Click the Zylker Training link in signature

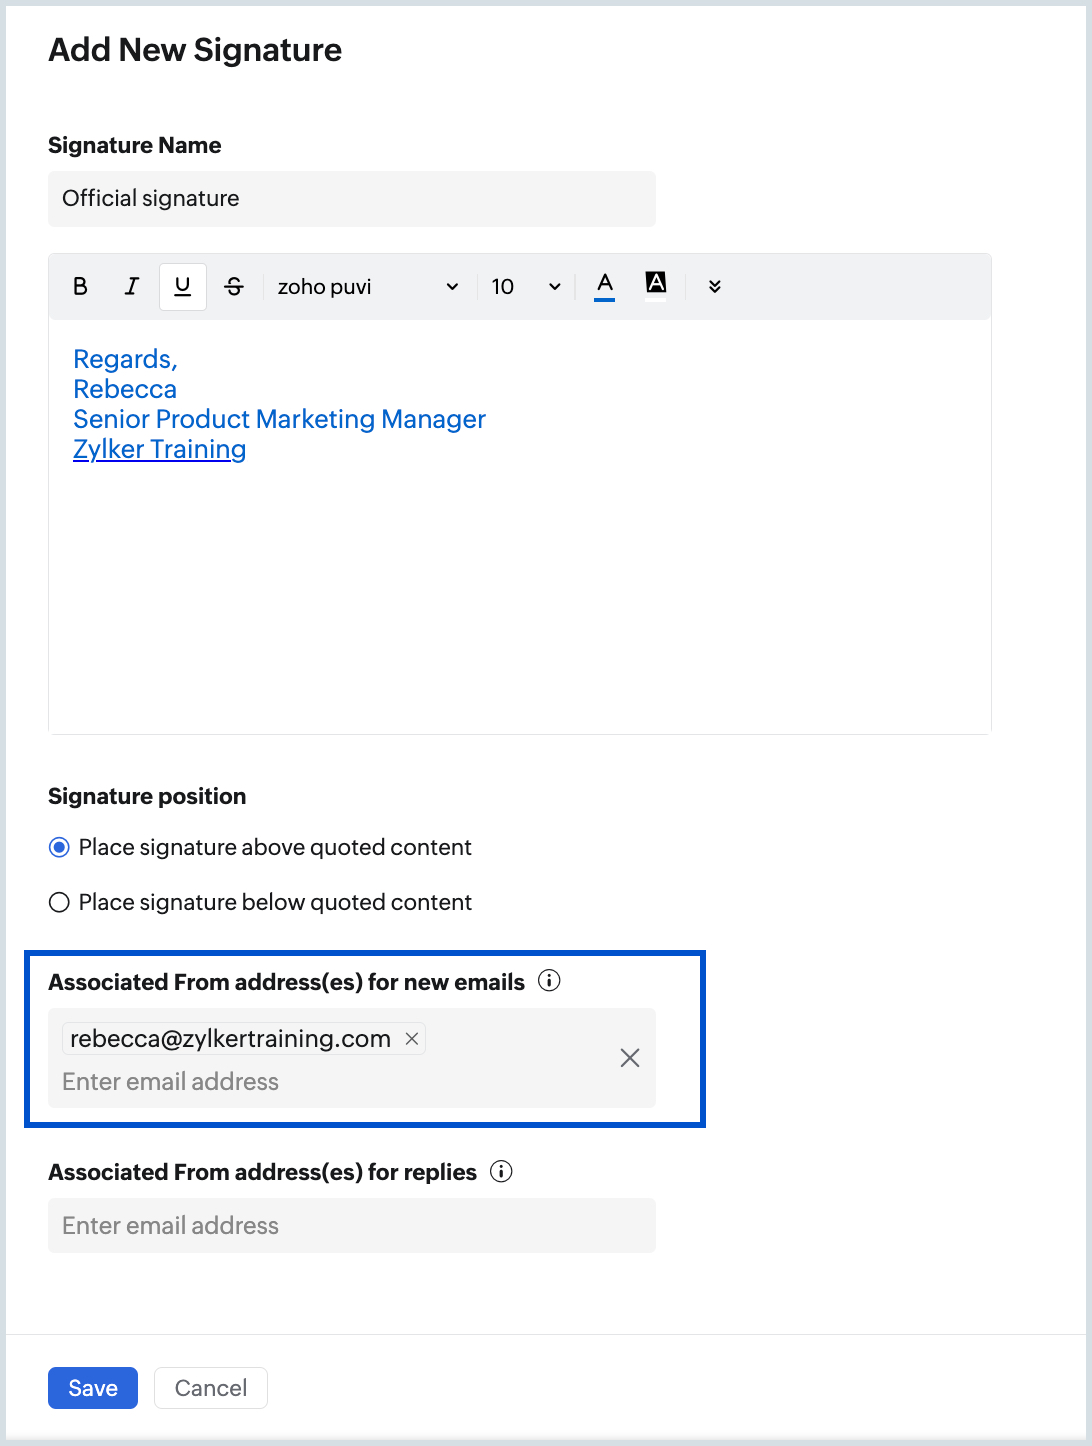tap(160, 450)
